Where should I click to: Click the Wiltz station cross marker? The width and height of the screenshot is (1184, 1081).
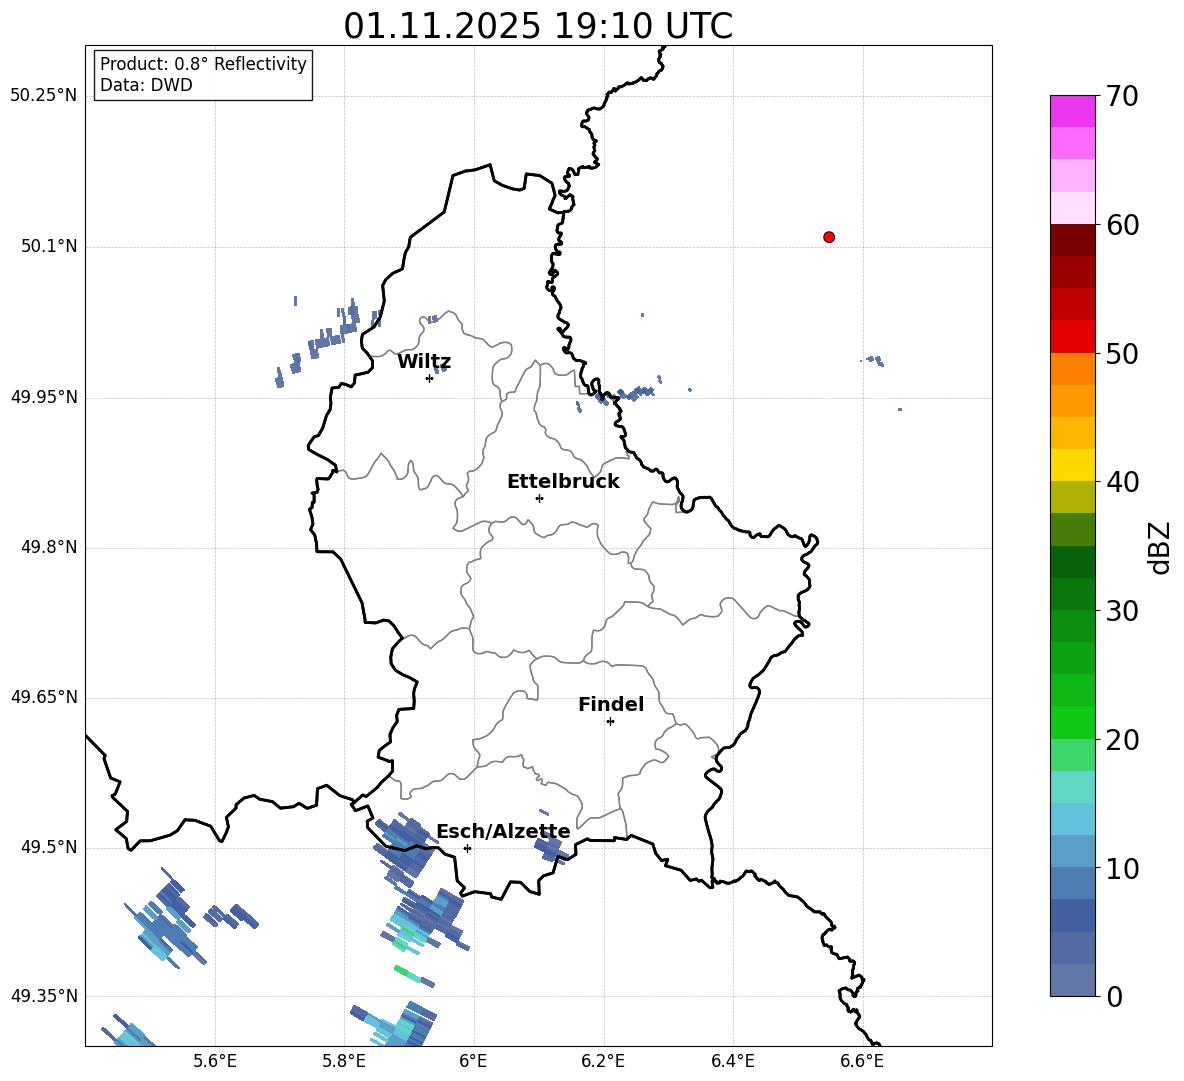coord(429,378)
